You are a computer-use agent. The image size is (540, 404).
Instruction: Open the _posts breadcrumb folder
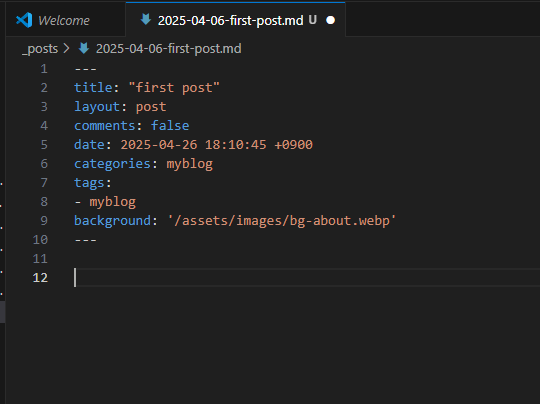coord(40,49)
